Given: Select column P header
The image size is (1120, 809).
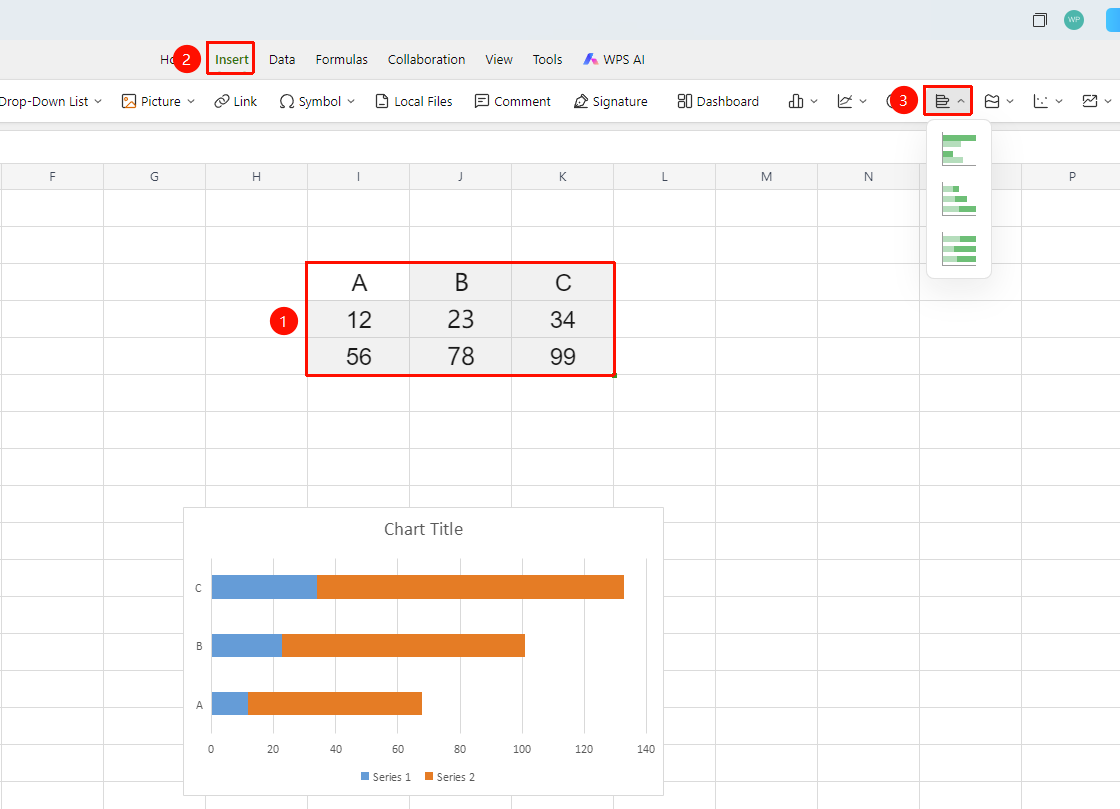Looking at the screenshot, I should tap(1071, 176).
